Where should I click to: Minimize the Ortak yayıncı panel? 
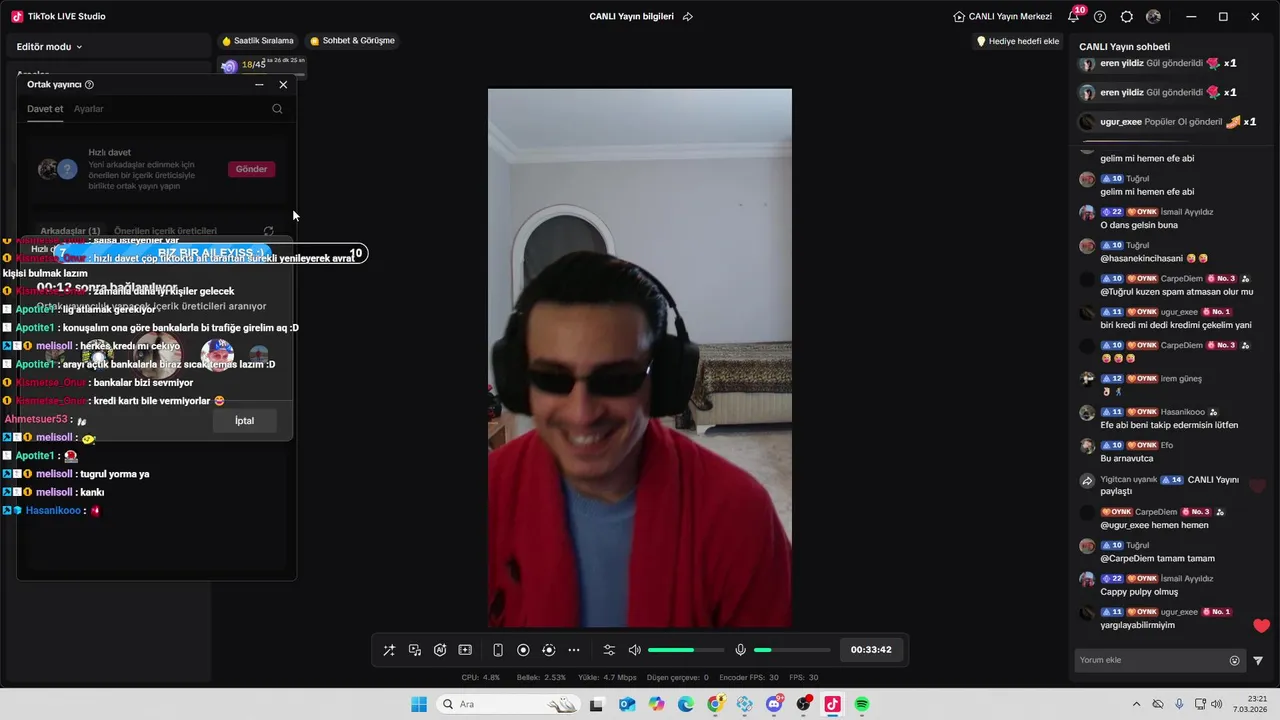[x=259, y=85]
